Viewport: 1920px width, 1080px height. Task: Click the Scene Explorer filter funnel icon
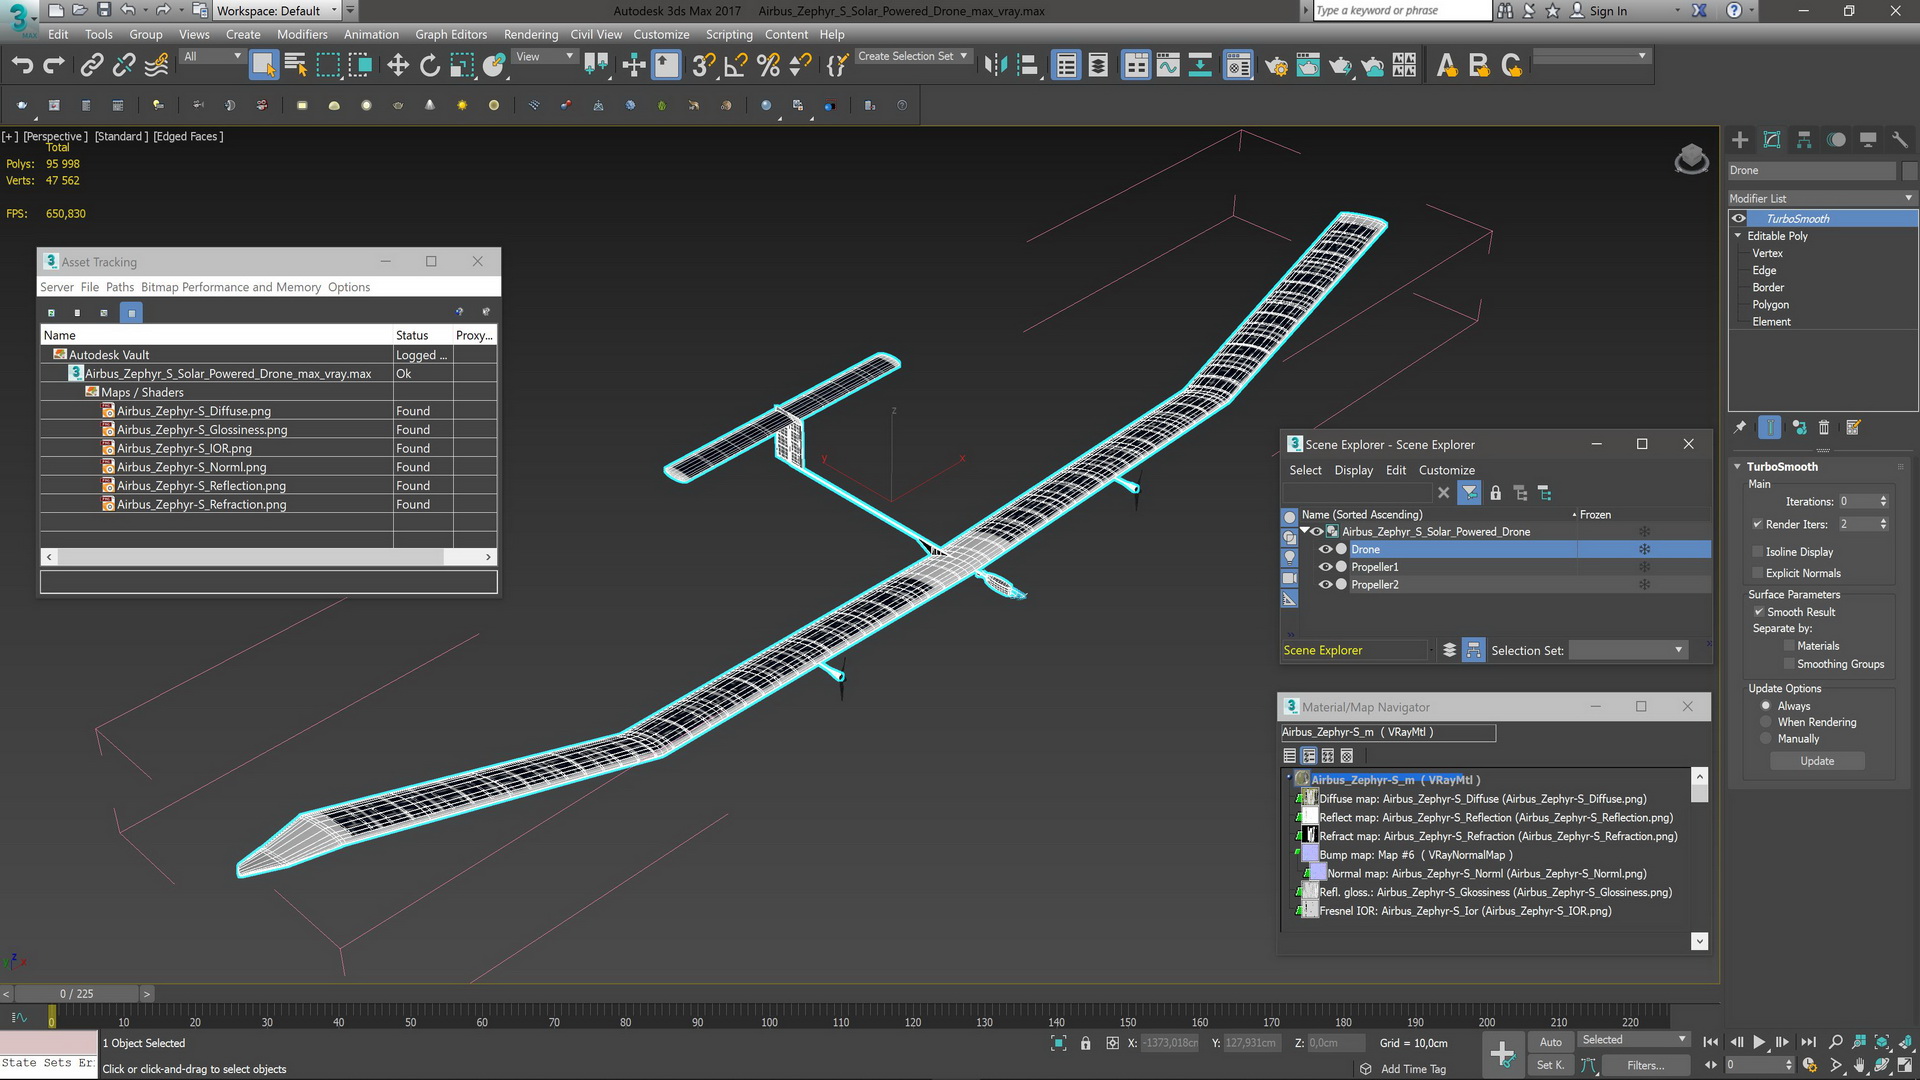click(x=1469, y=493)
